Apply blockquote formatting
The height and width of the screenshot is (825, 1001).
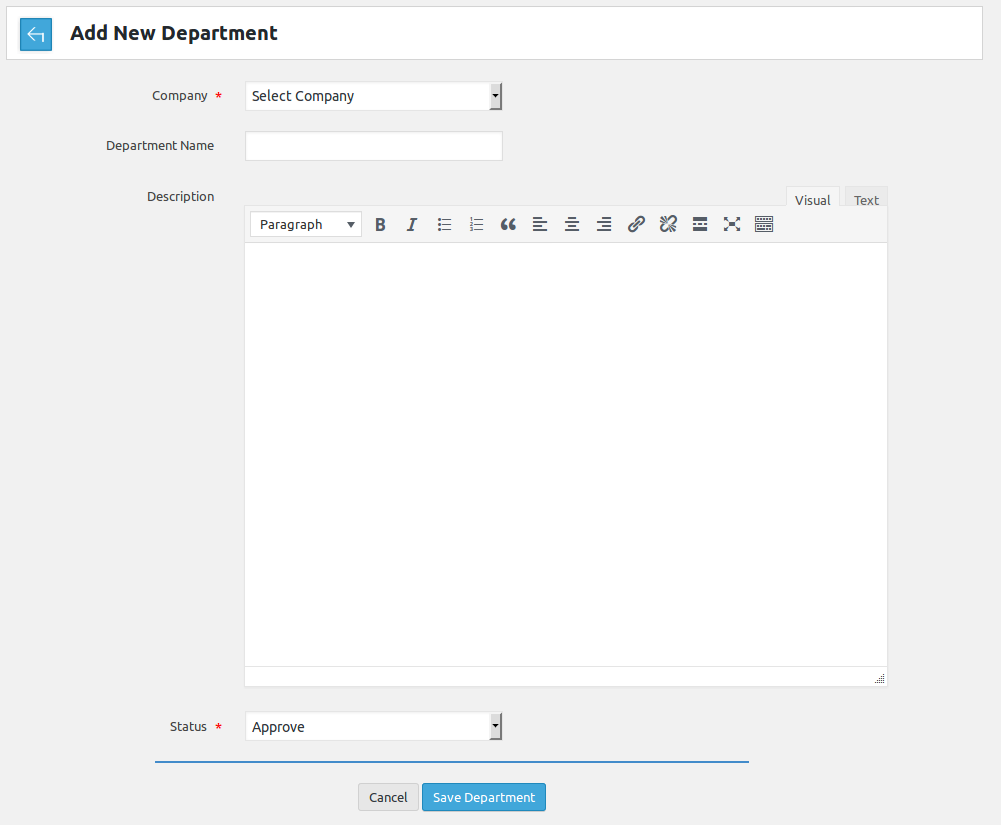tap(508, 224)
